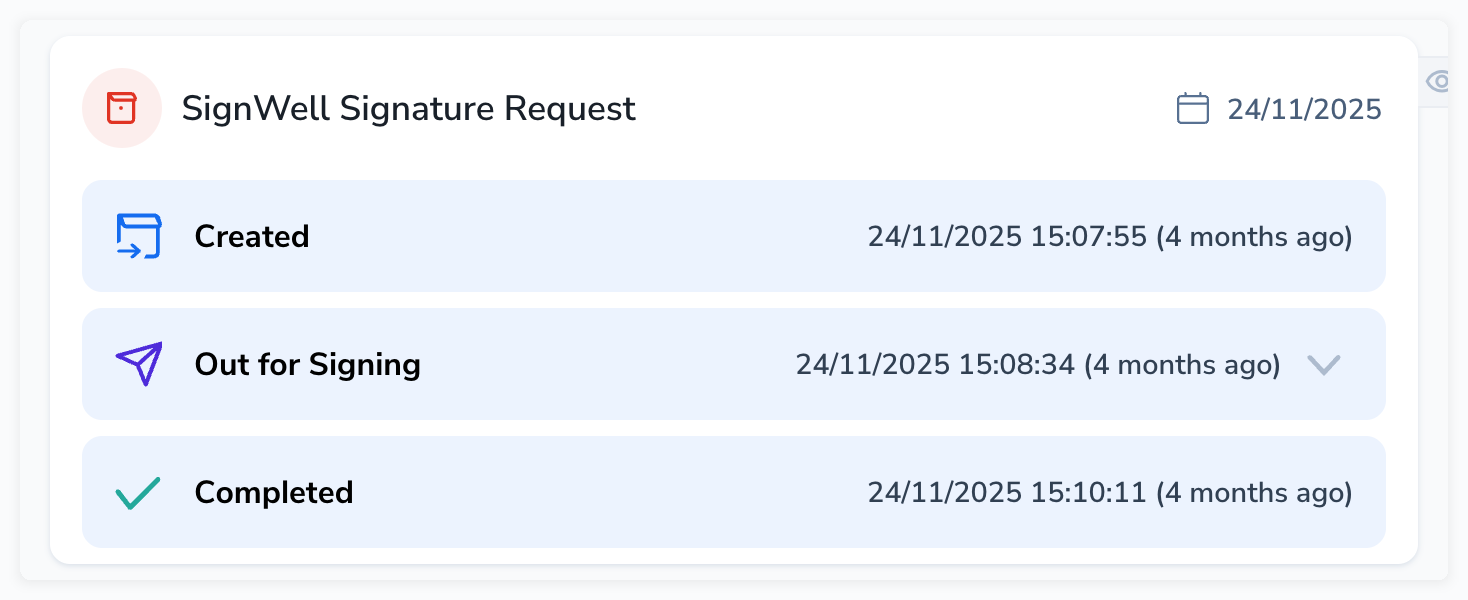Click the timestamp 24/11/2025 15:07:55
Image resolution: width=1468 pixels, height=600 pixels.
[1006, 237]
